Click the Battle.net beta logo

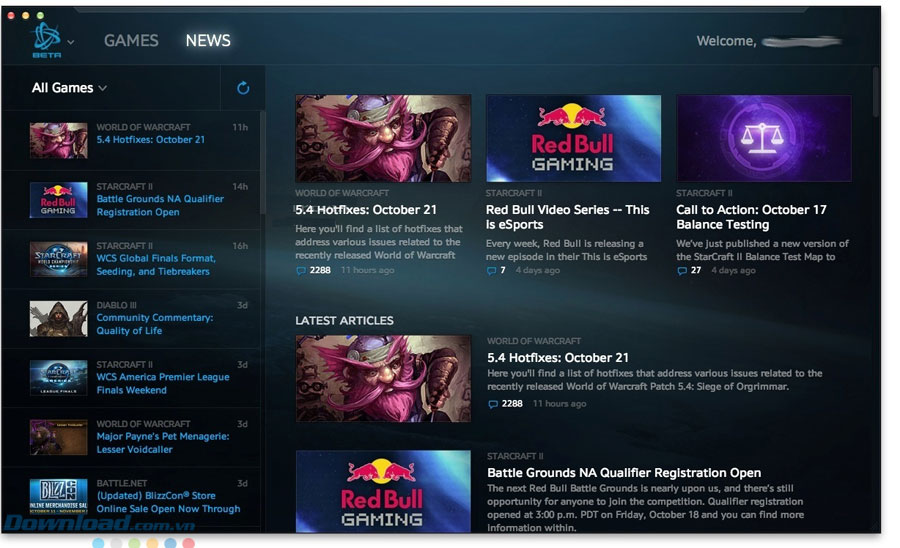tap(47, 40)
